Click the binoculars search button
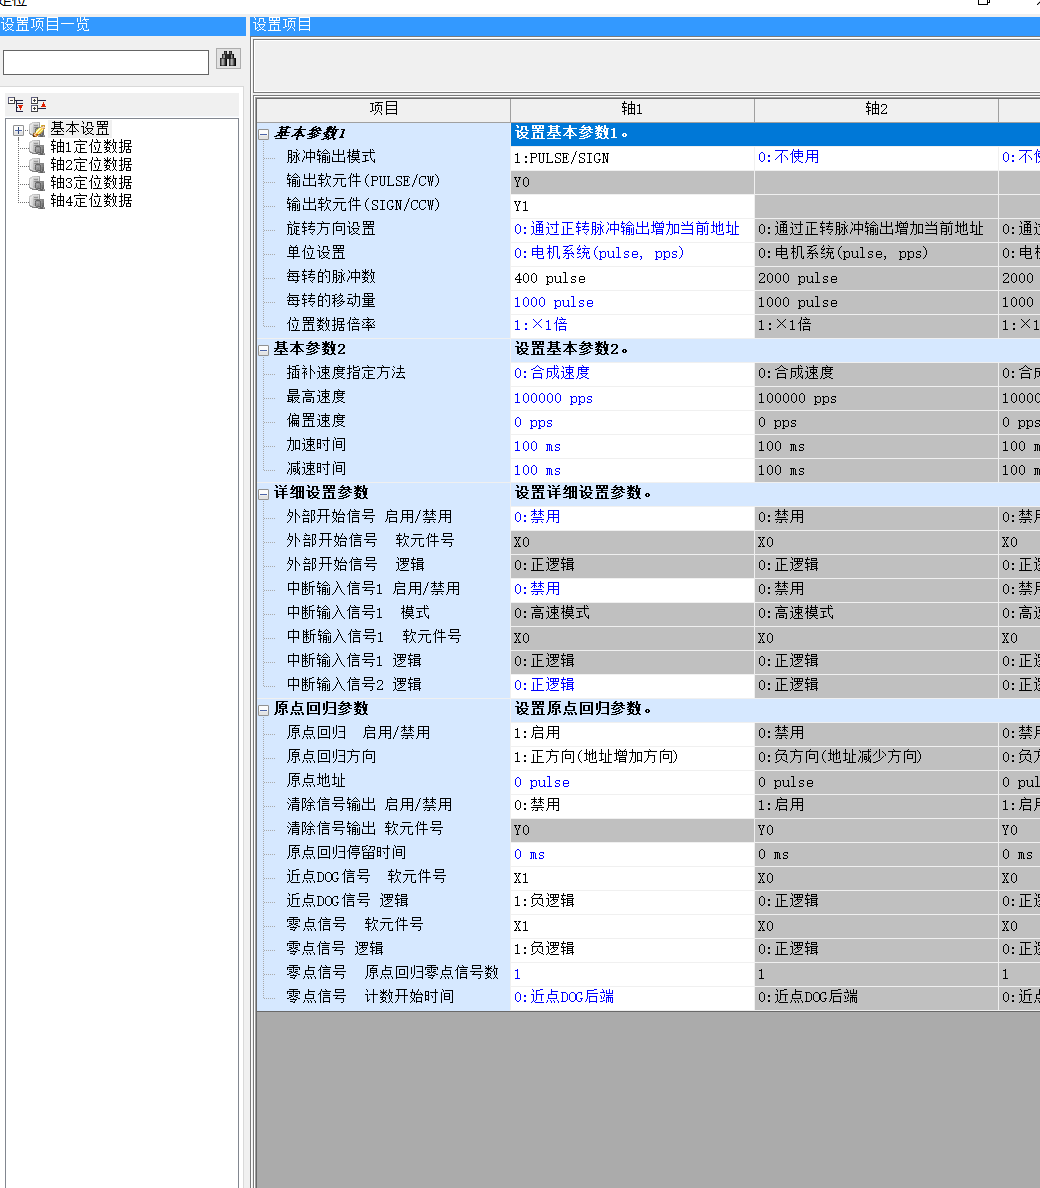 click(228, 59)
